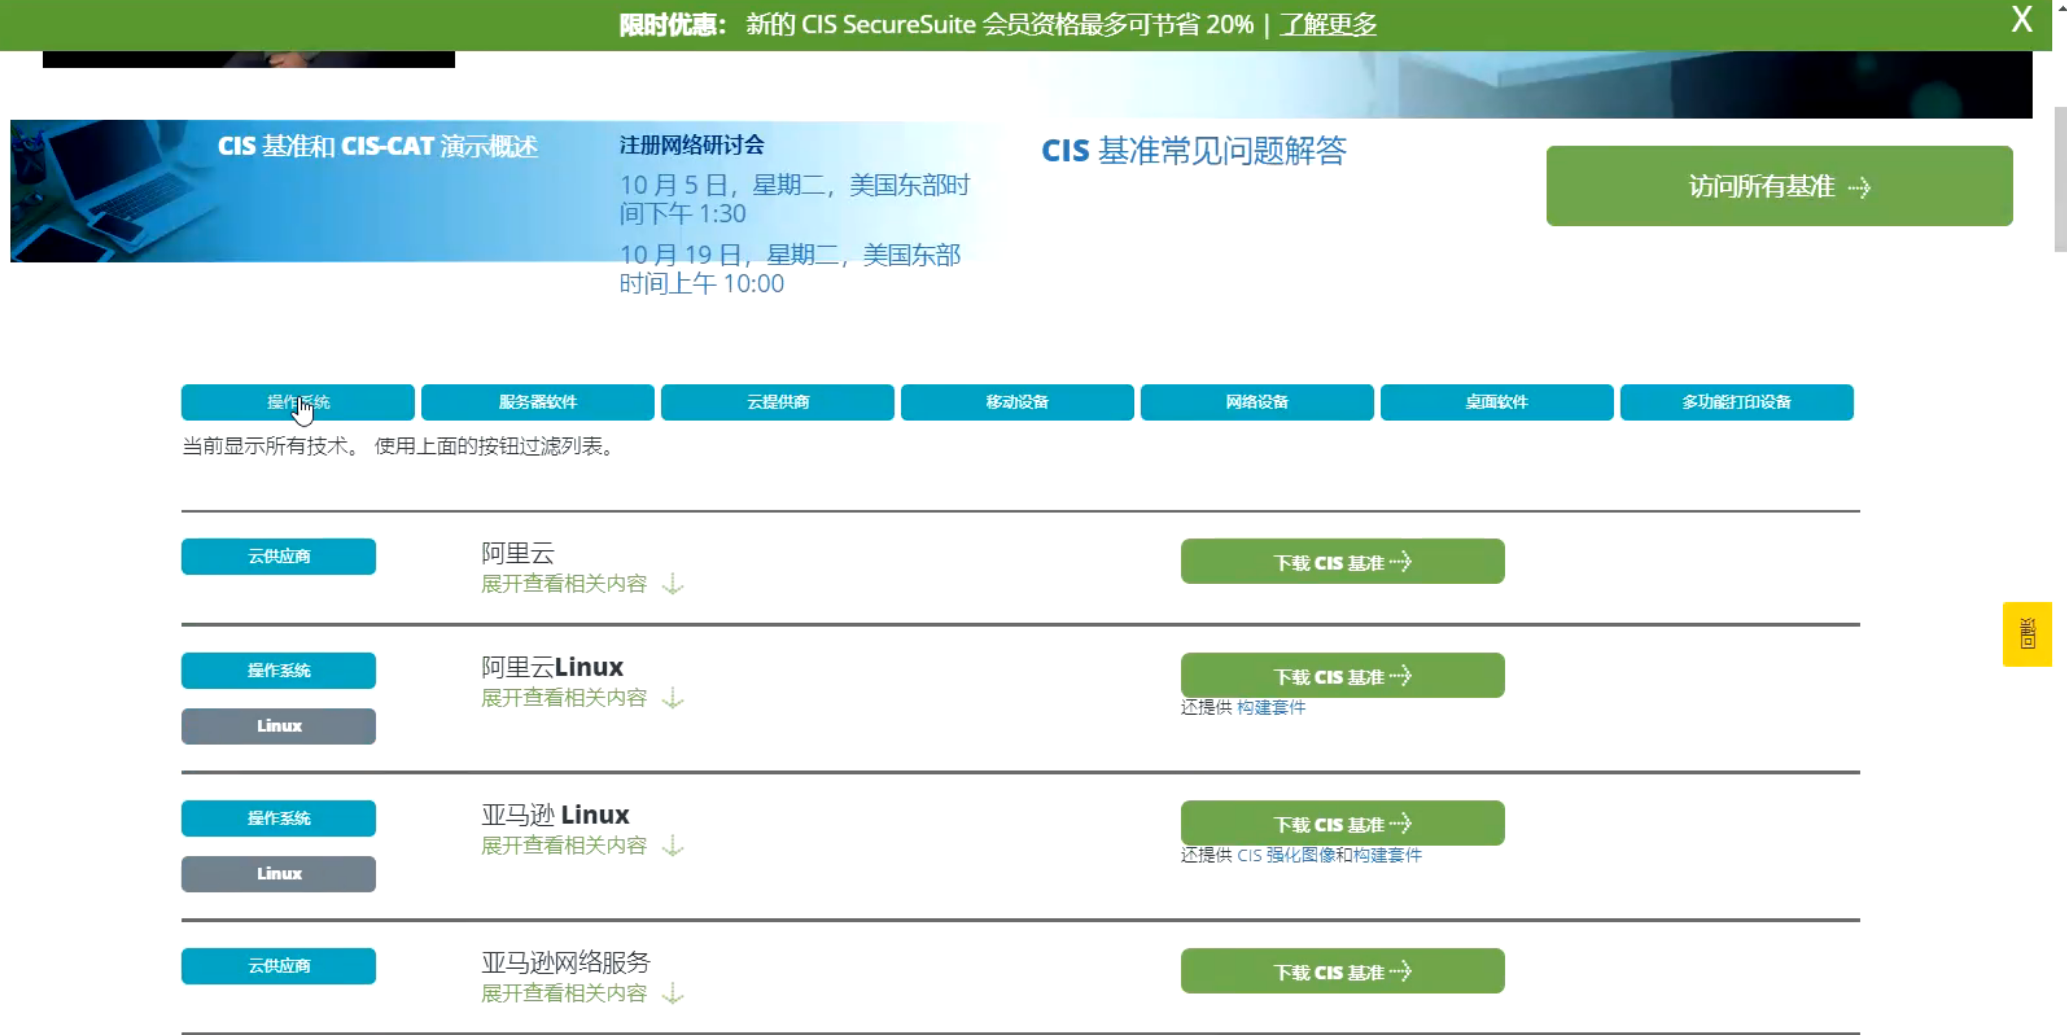2067x1035 pixels.
Task: Download CIS benchmark for 亚马逊 Linux
Action: tap(1342, 824)
